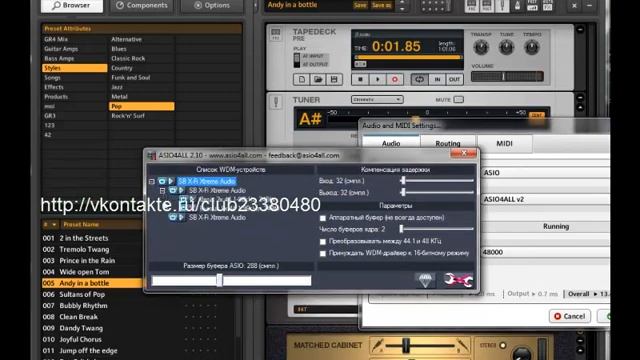Open the Tuner mode dropdown
The image size is (640, 360).
pyautogui.click(x=377, y=99)
